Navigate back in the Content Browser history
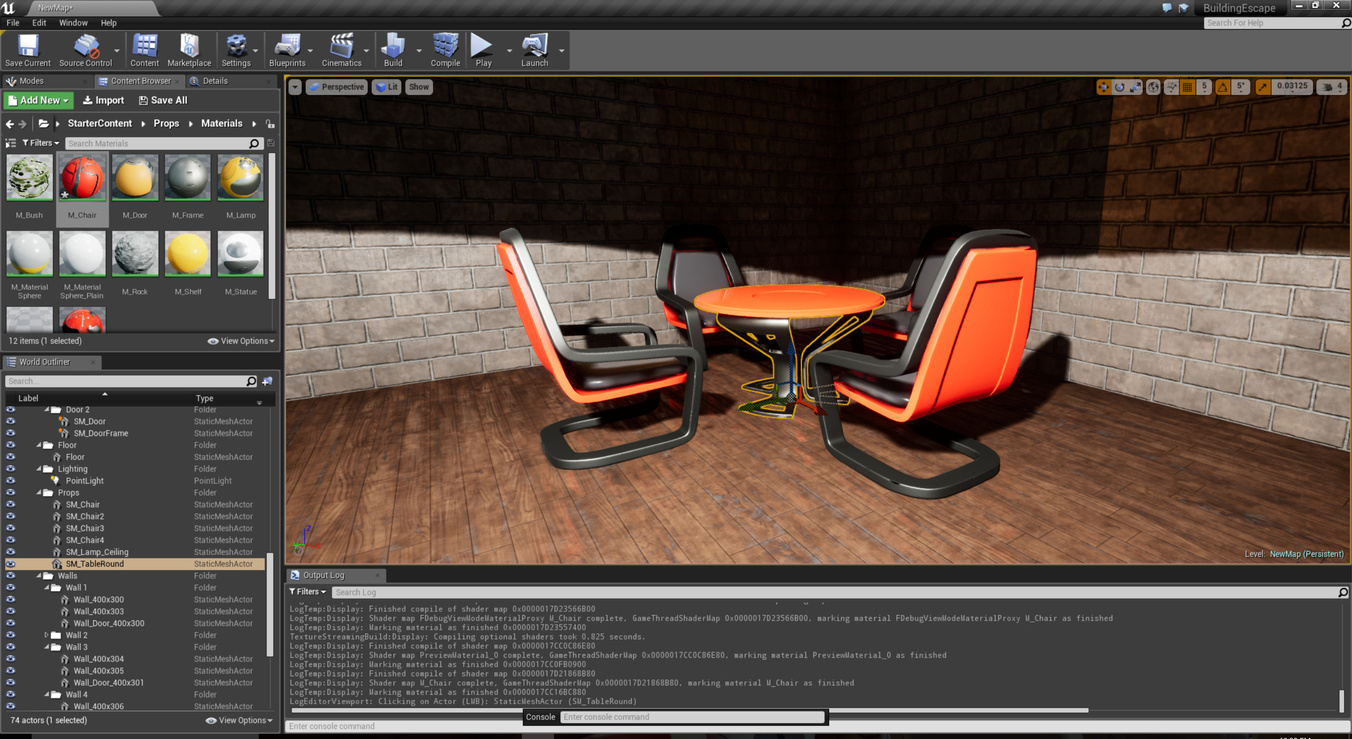This screenshot has width=1352, height=739. (x=10, y=124)
